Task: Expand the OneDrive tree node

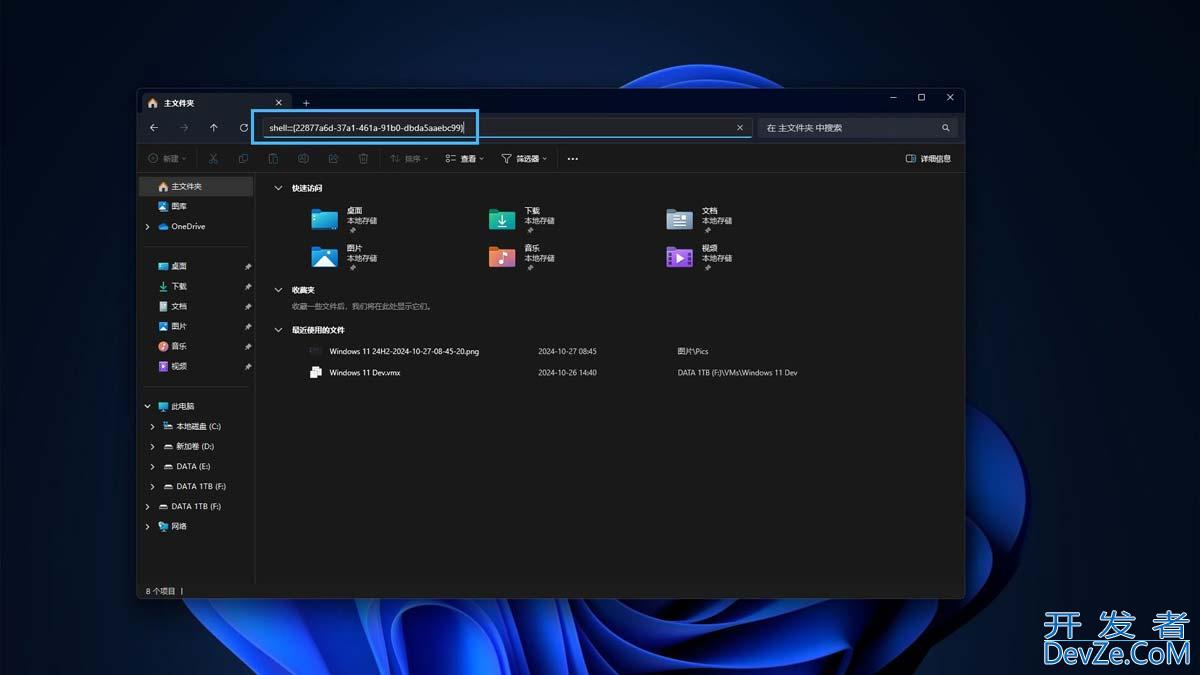Action: (148, 227)
